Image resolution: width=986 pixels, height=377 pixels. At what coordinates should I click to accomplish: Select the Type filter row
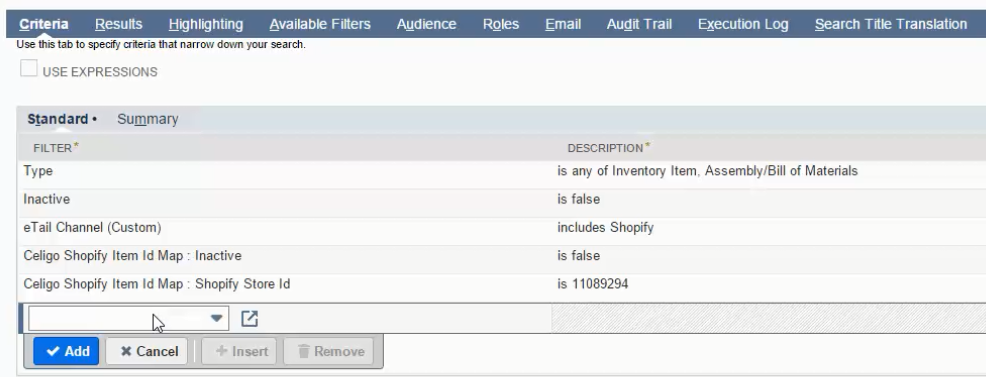point(501,171)
